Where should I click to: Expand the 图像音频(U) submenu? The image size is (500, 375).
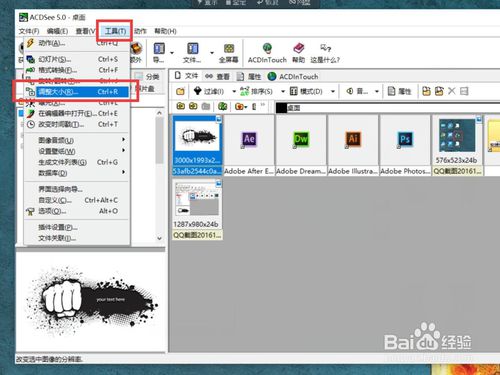(77, 140)
